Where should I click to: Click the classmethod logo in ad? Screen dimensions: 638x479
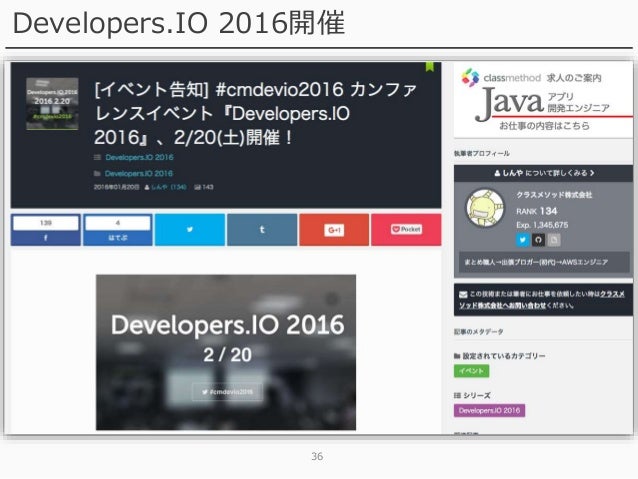coord(501,77)
